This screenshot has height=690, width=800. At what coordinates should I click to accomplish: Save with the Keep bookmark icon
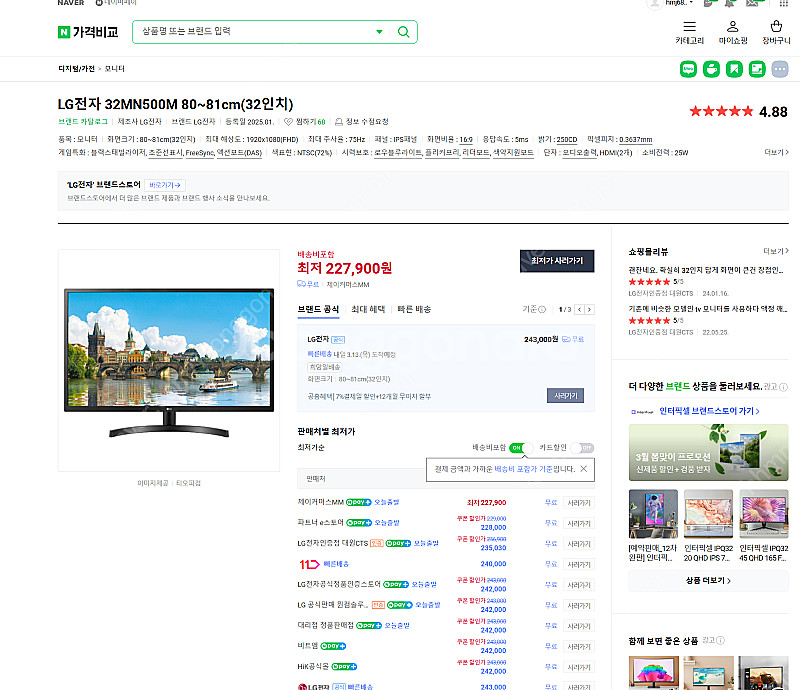pos(734,69)
